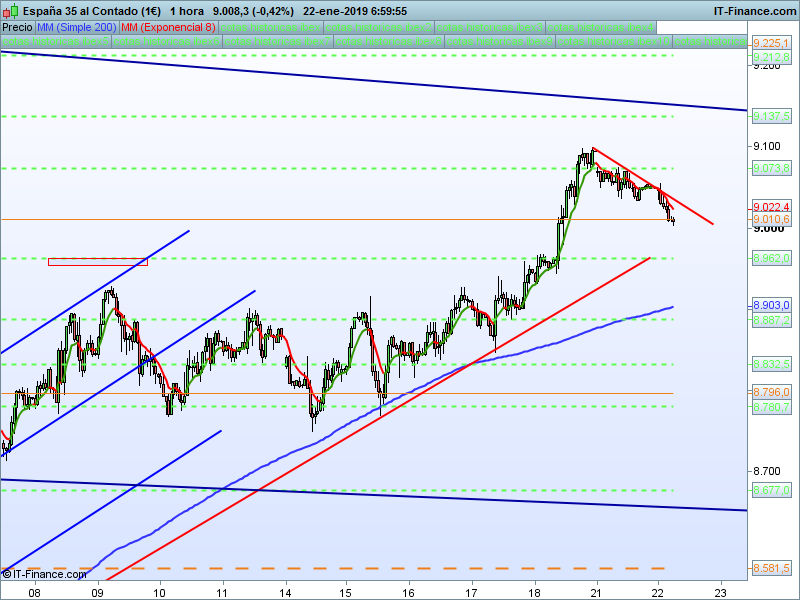Viewport: 800px width, 600px height.
Task: Click the orange price label 9.010,6
Action: point(771,219)
